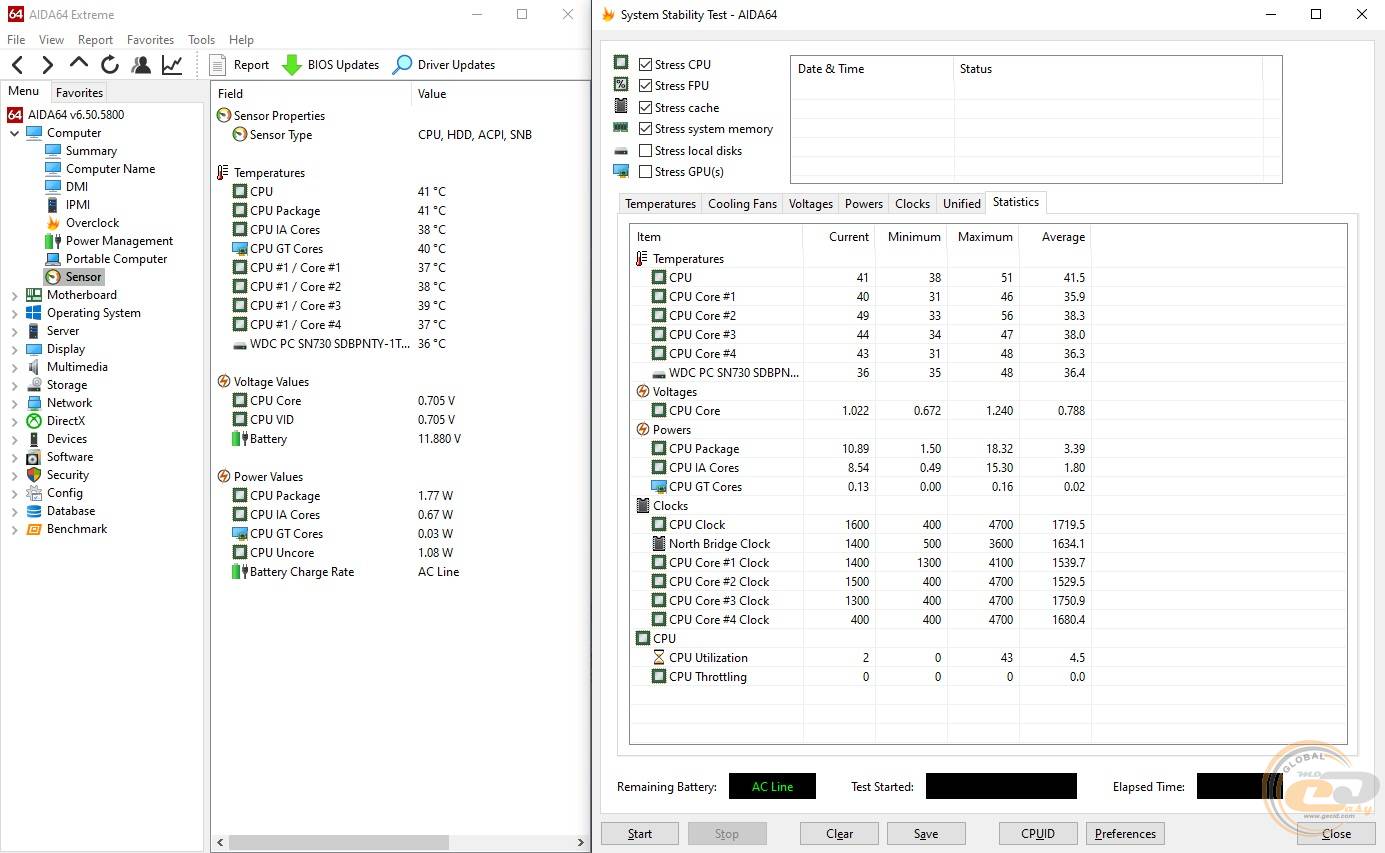Go back with the left arrow toolbar icon
The image size is (1385, 853).
[17, 65]
